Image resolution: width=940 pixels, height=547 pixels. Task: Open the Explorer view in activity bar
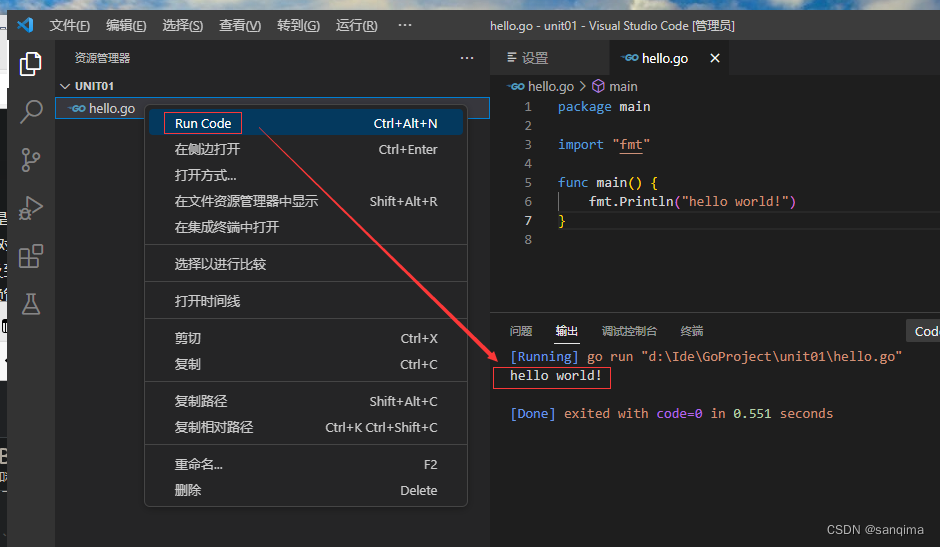coord(31,64)
